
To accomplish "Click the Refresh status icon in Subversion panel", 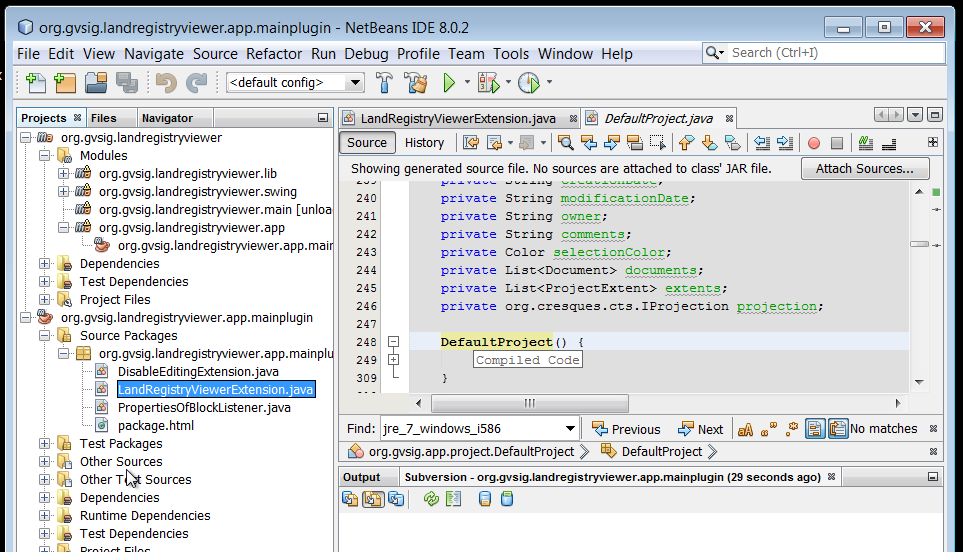I will point(431,498).
